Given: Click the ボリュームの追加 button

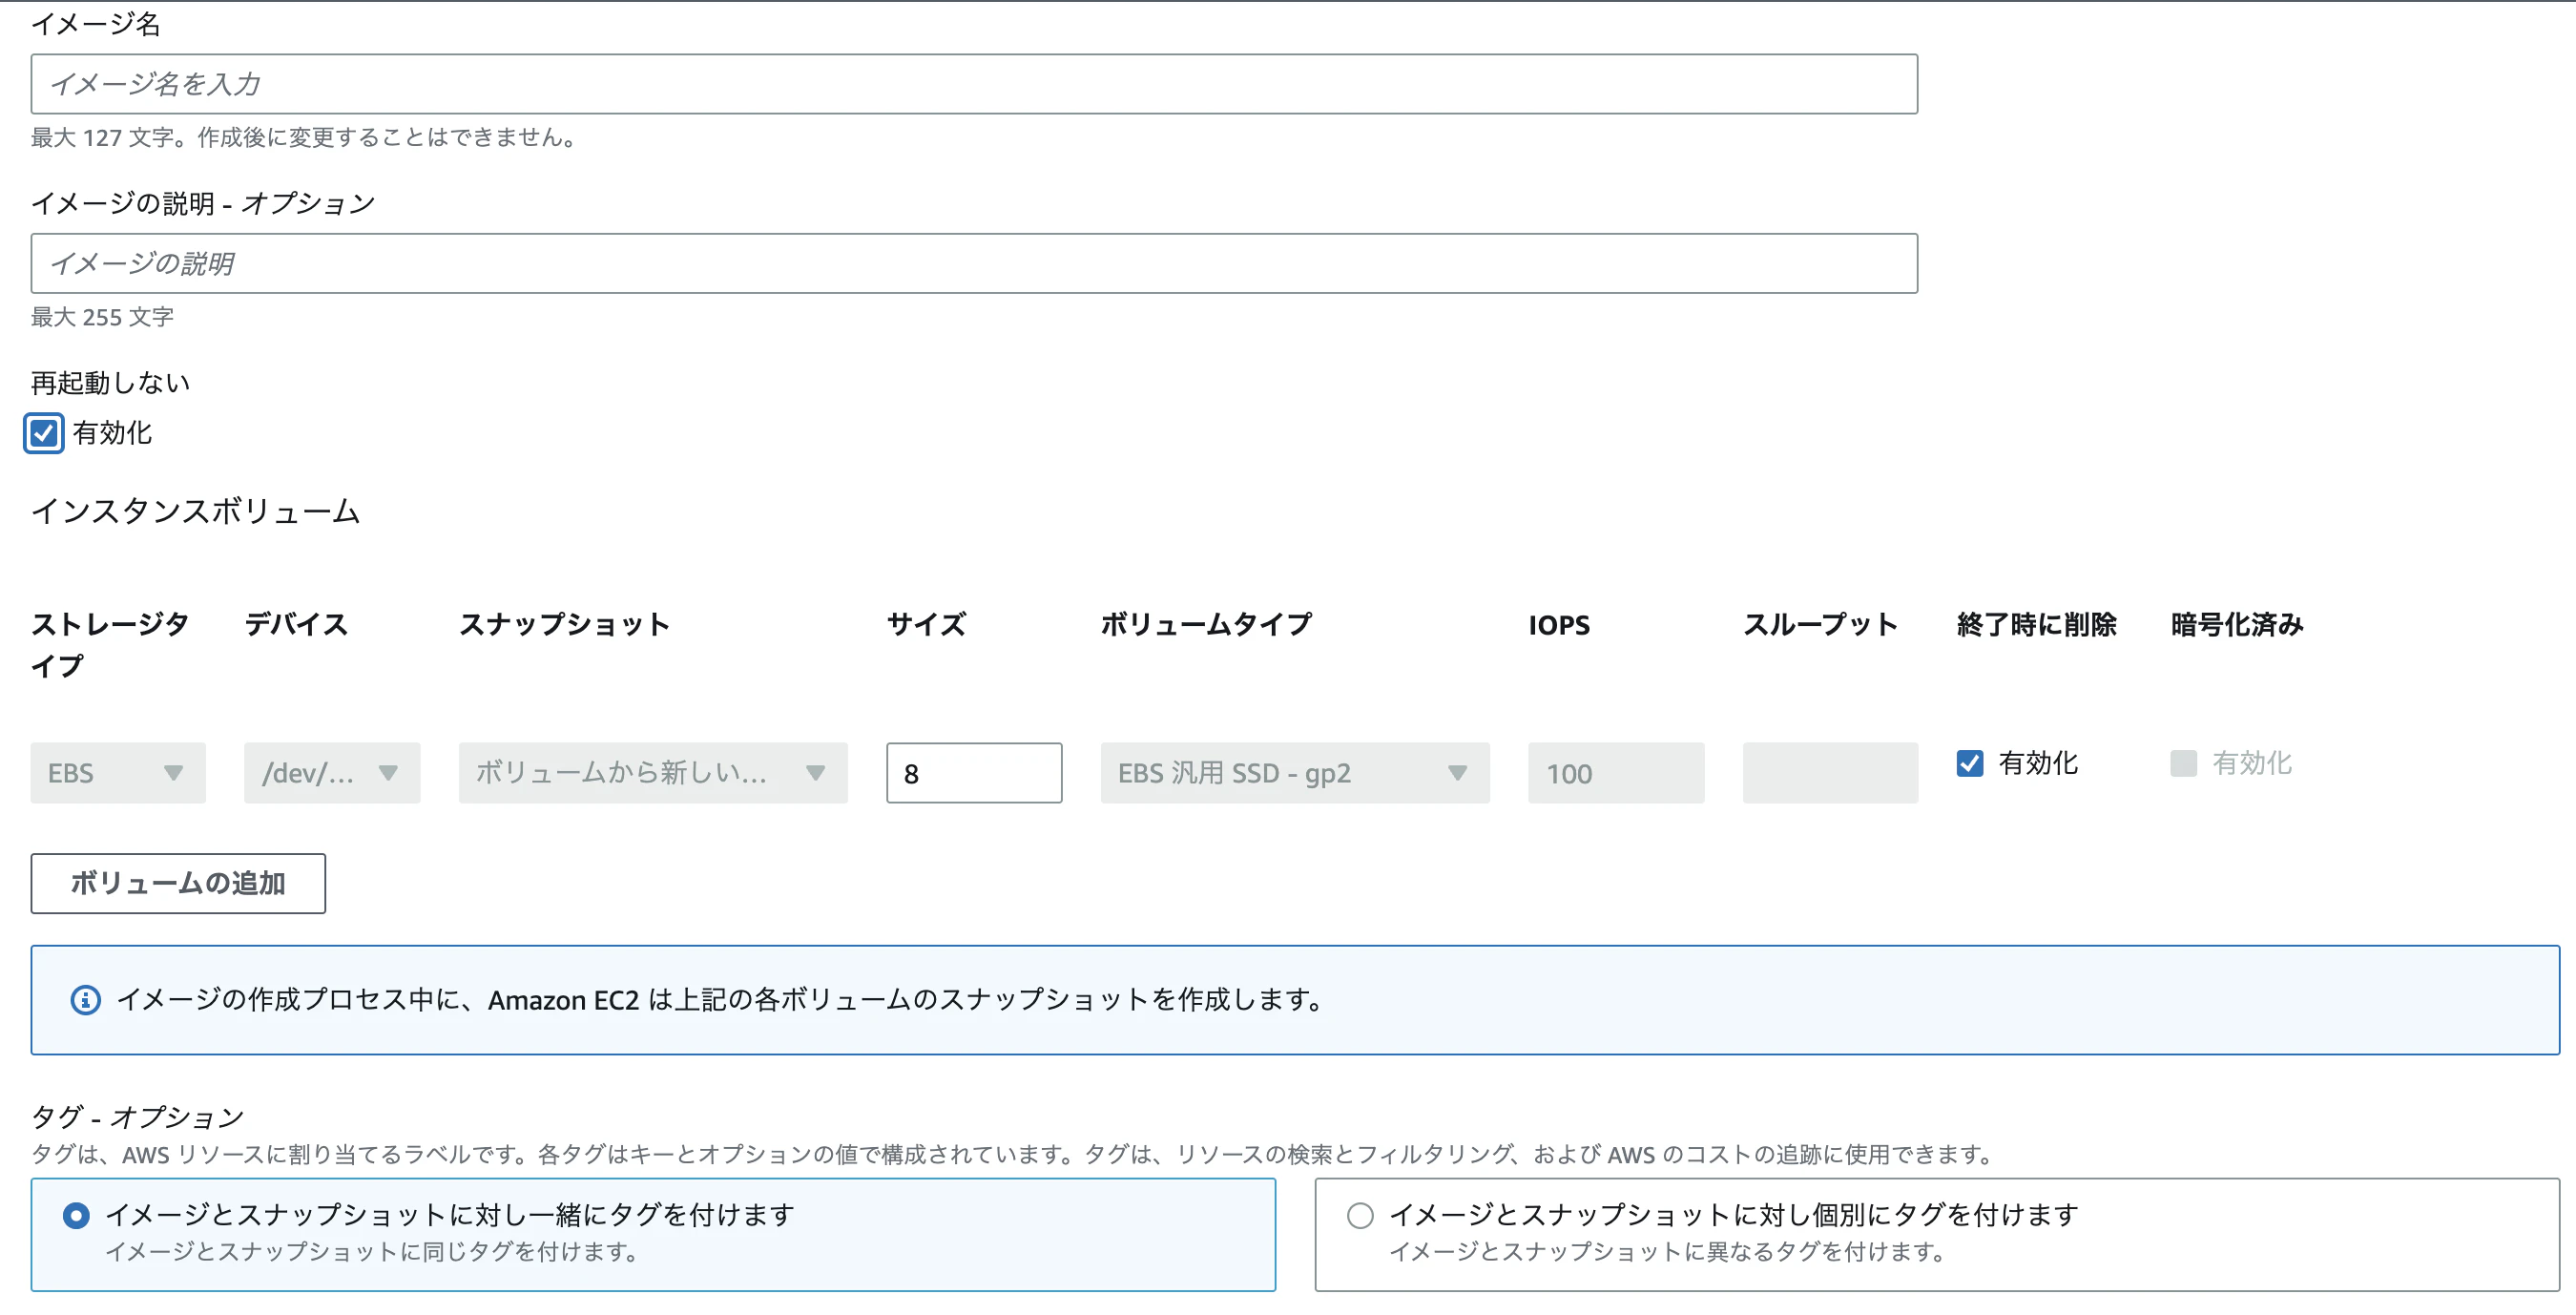Looking at the screenshot, I should pyautogui.click(x=178, y=884).
